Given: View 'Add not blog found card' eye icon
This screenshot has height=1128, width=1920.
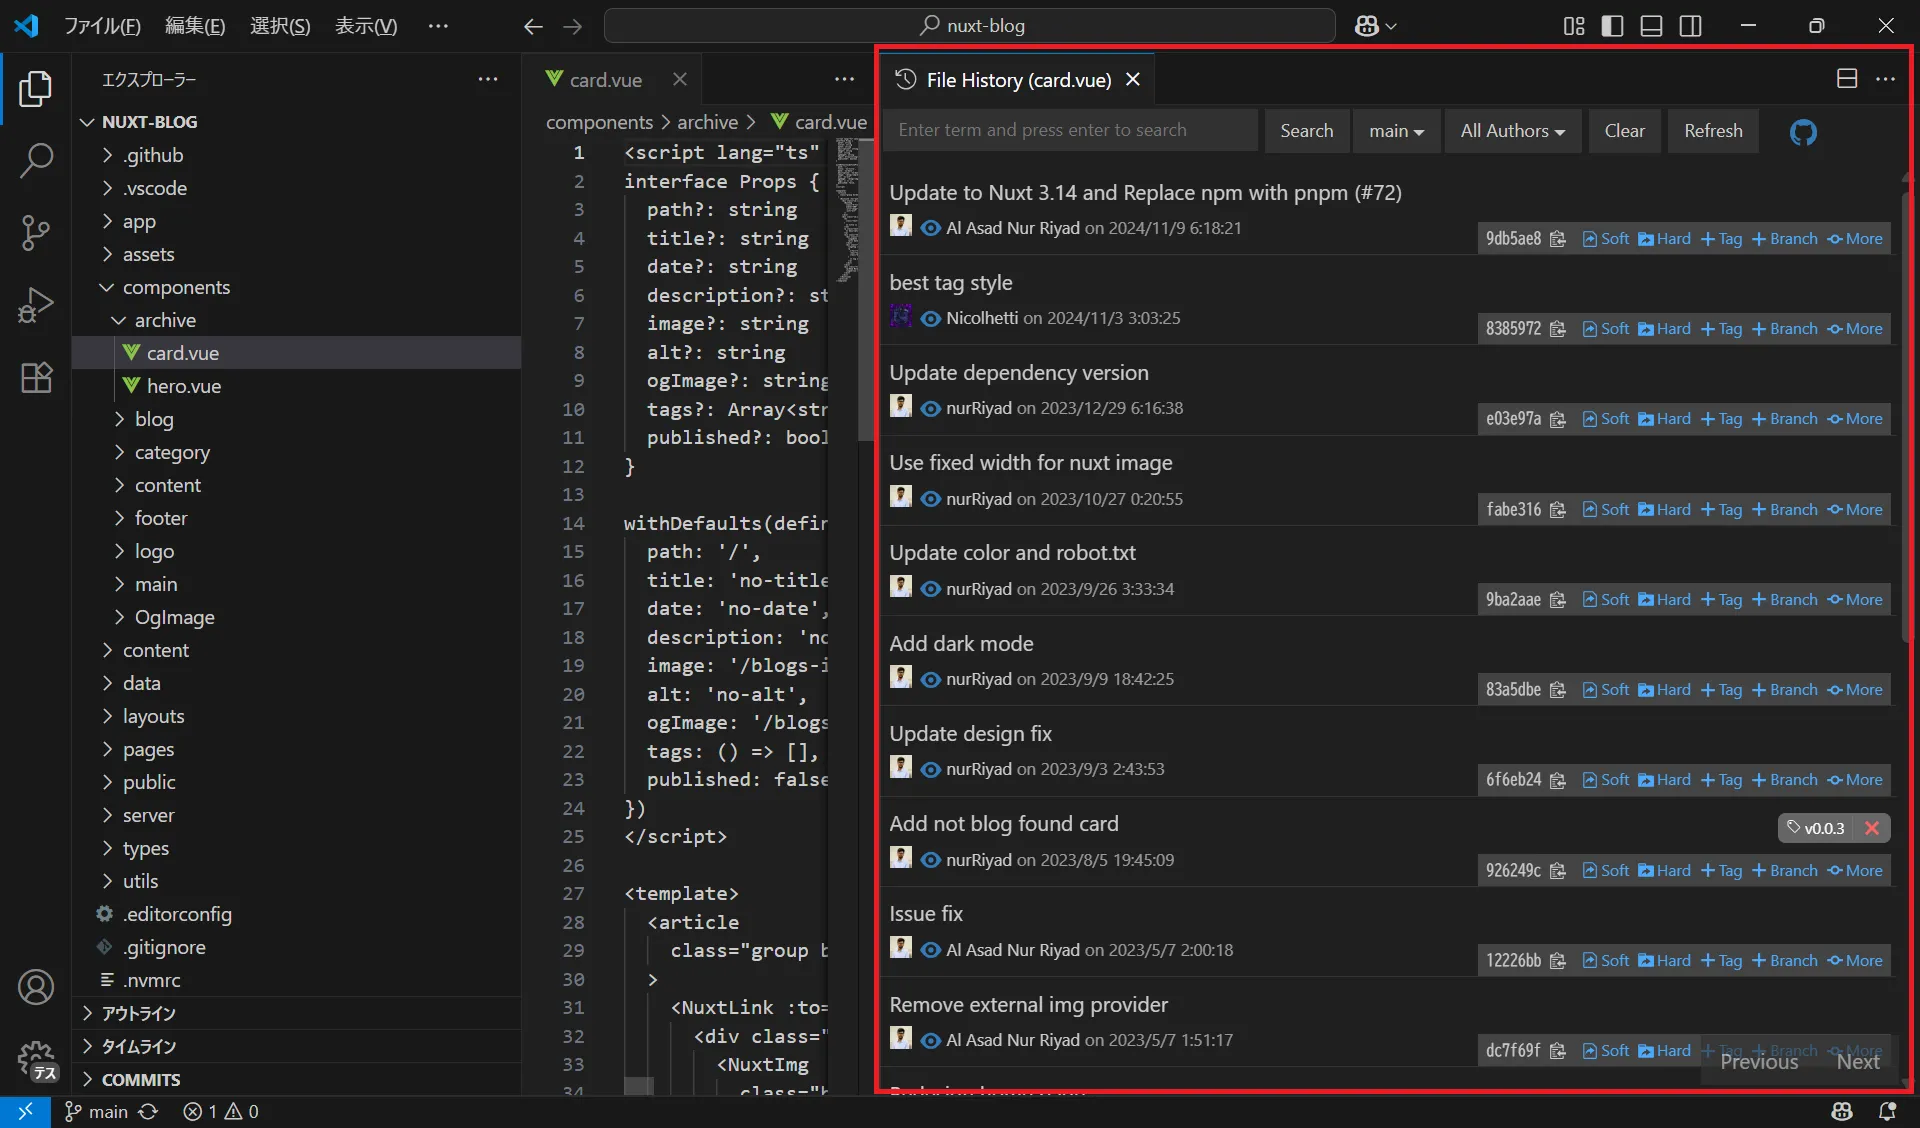Looking at the screenshot, I should point(930,860).
